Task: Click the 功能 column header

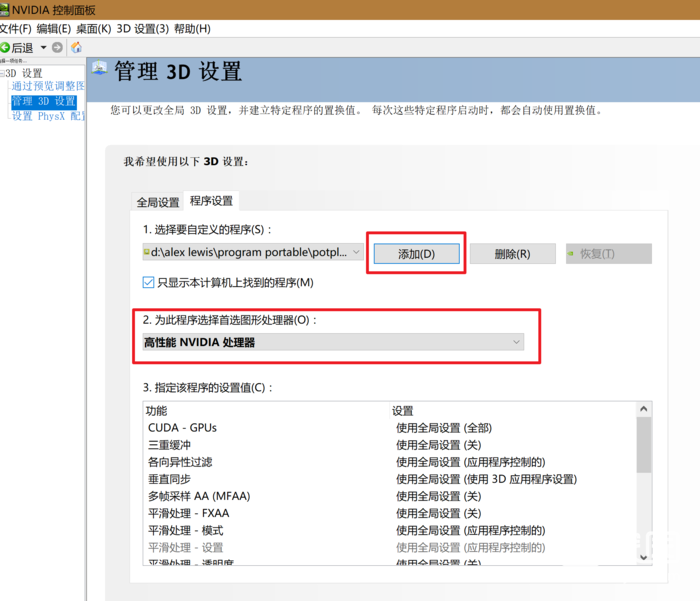Action: click(x=156, y=411)
